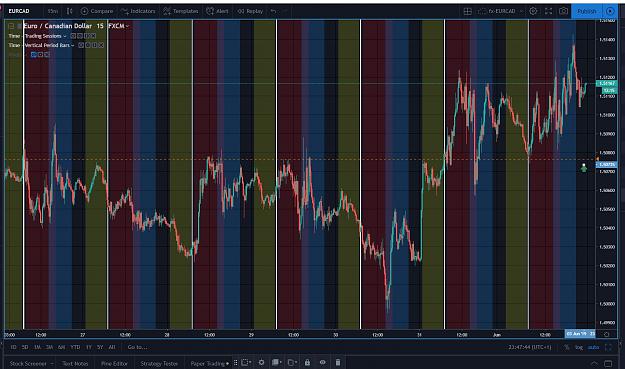Open the time axis settings icon

(607, 334)
